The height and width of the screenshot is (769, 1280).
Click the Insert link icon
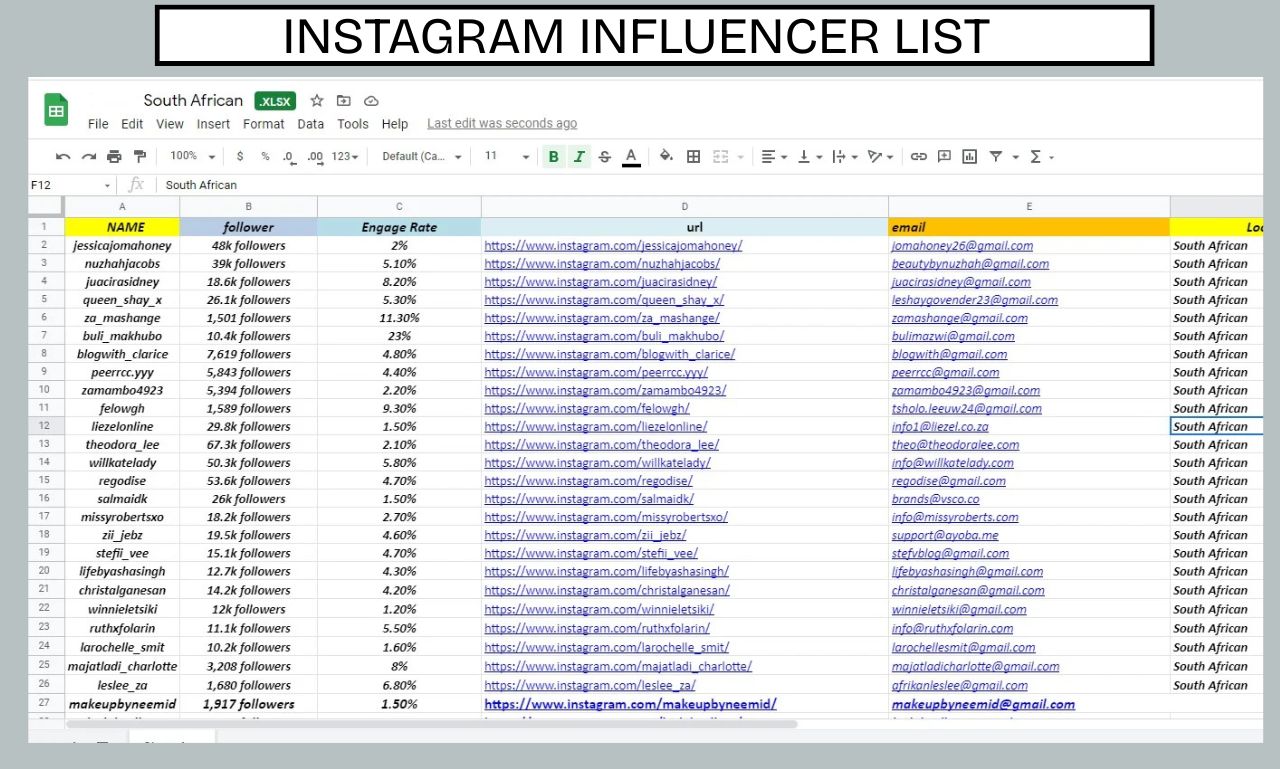coord(919,156)
